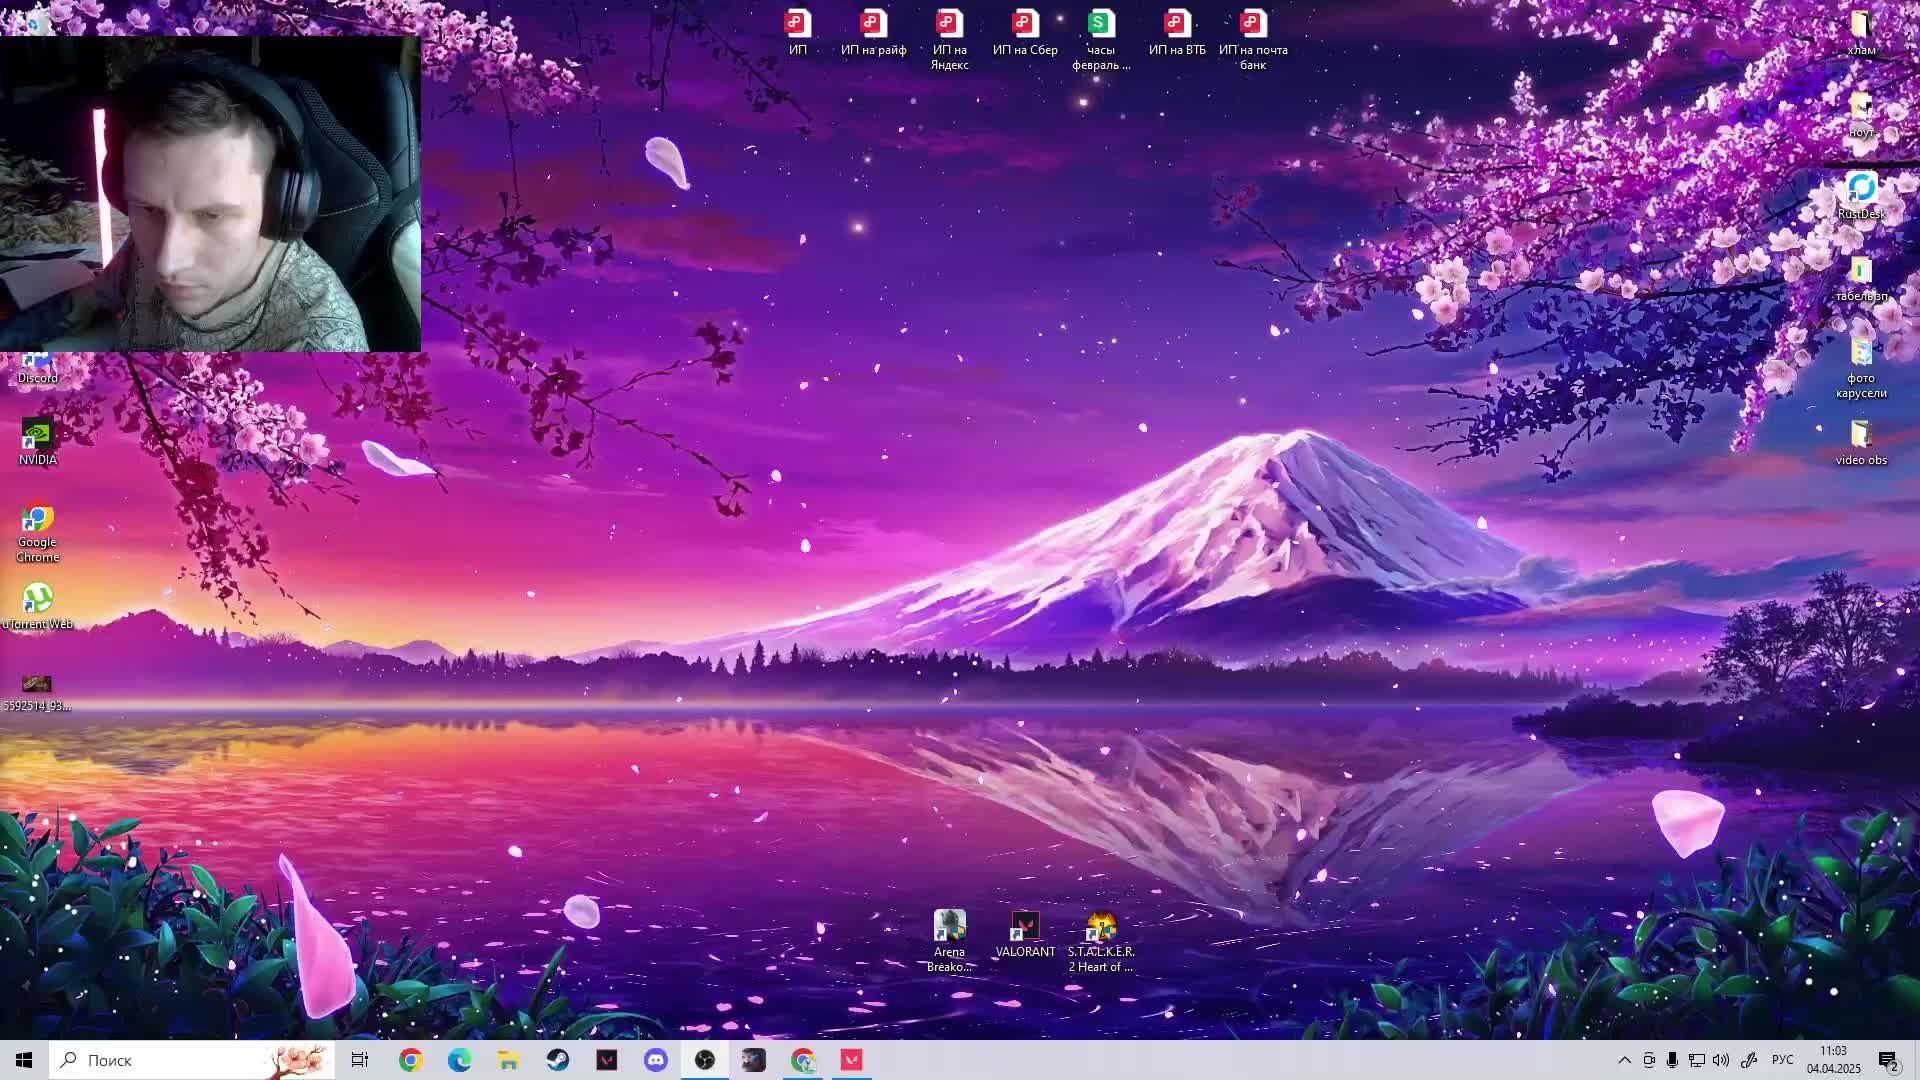
Task: Open File Explorer from the taskbar
Action: tap(509, 1060)
